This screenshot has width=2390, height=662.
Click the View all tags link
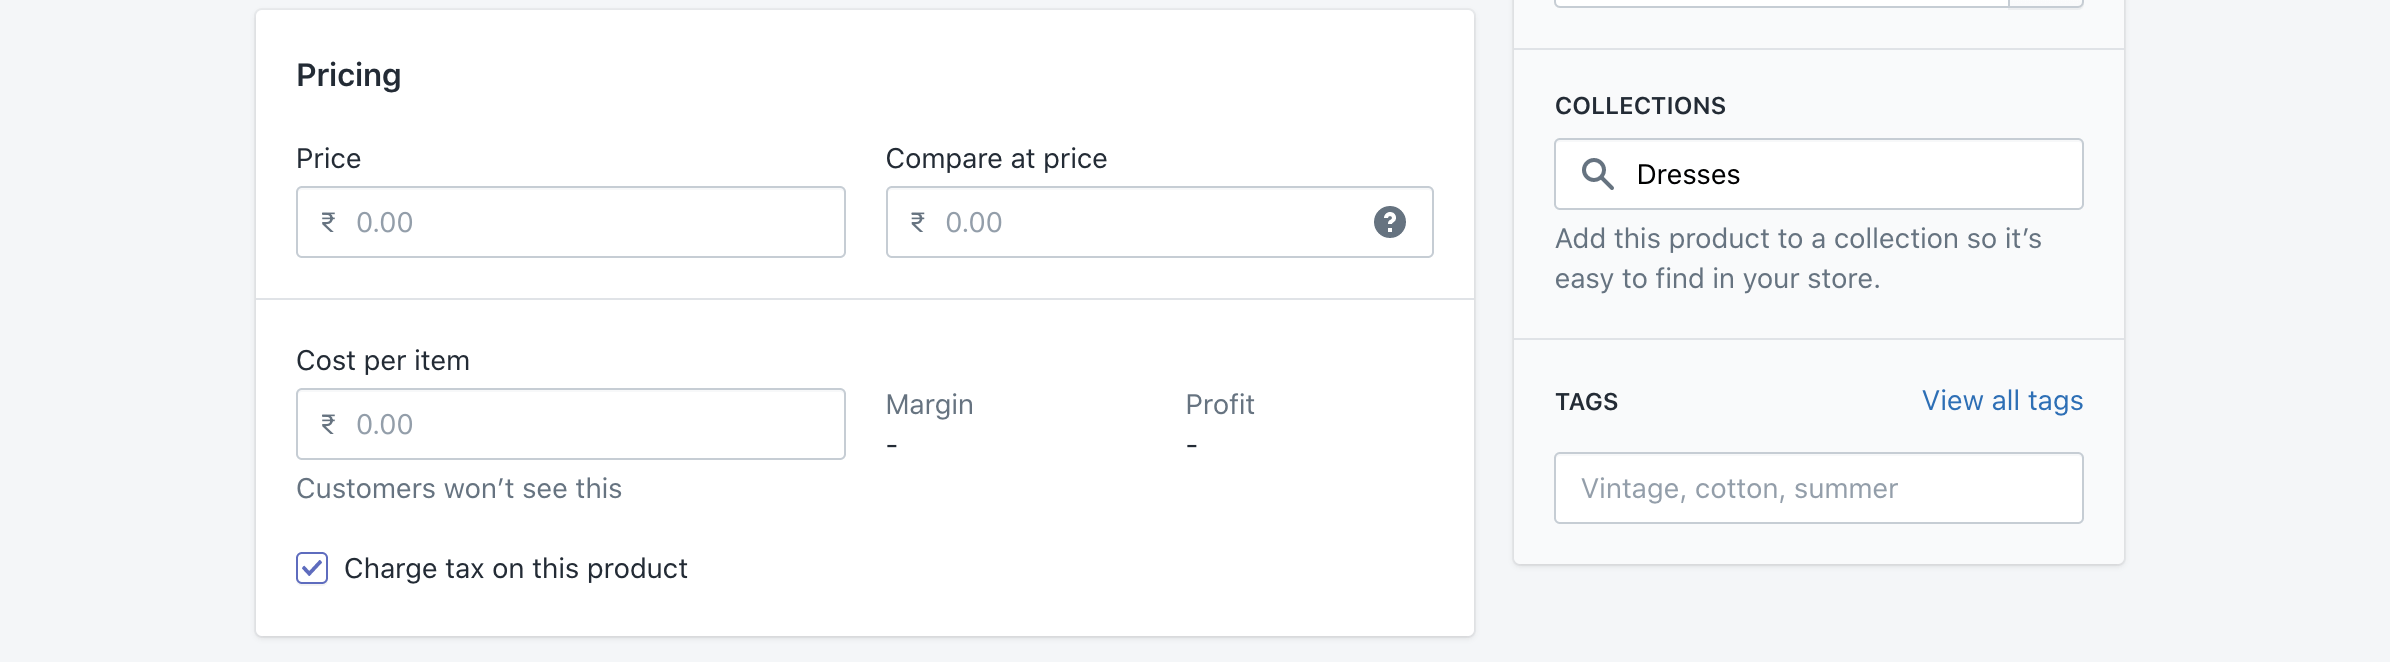[2001, 399]
